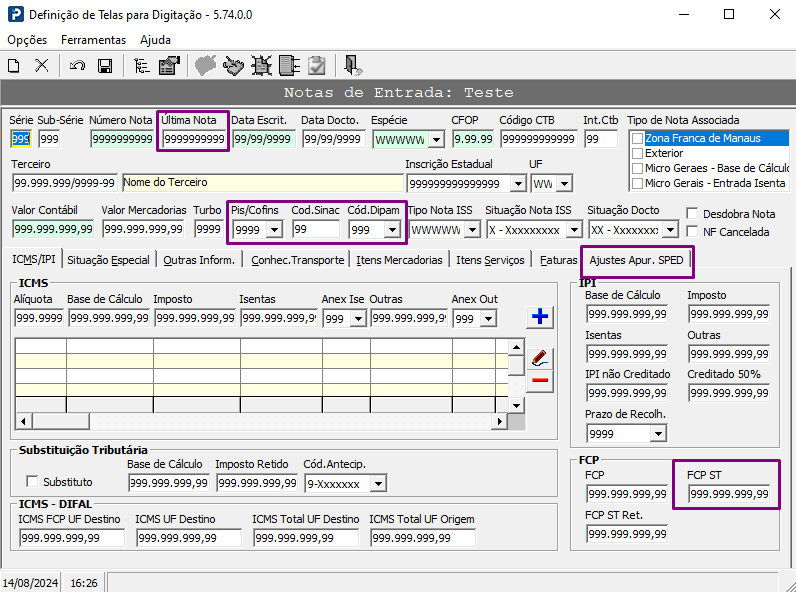This screenshot has width=796, height=592.
Task: Open the Ferramentas menu
Action: pos(93,40)
